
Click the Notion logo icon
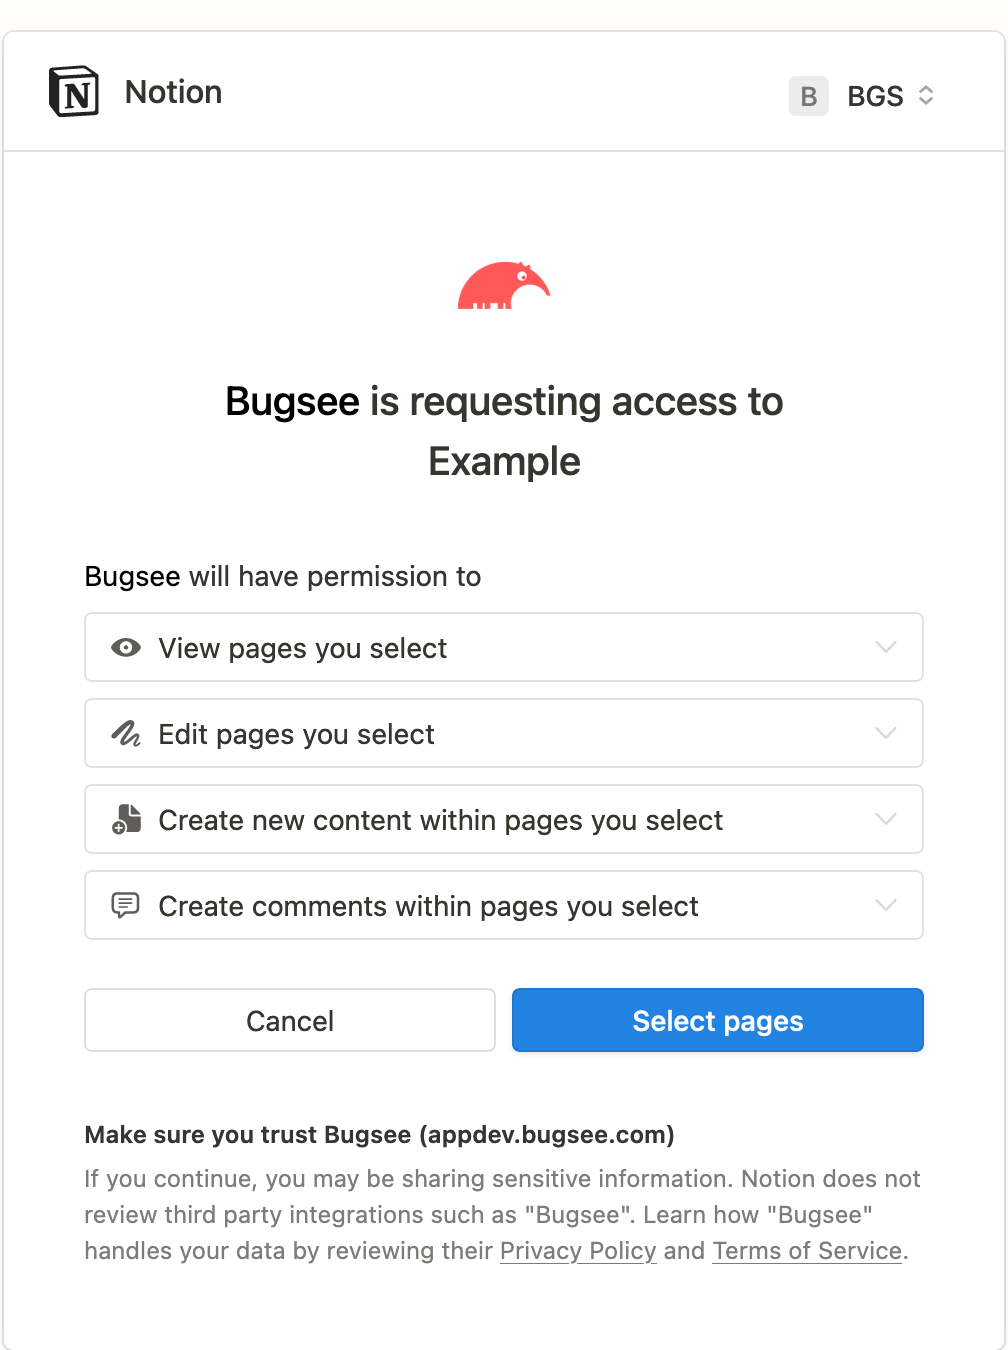click(x=72, y=91)
